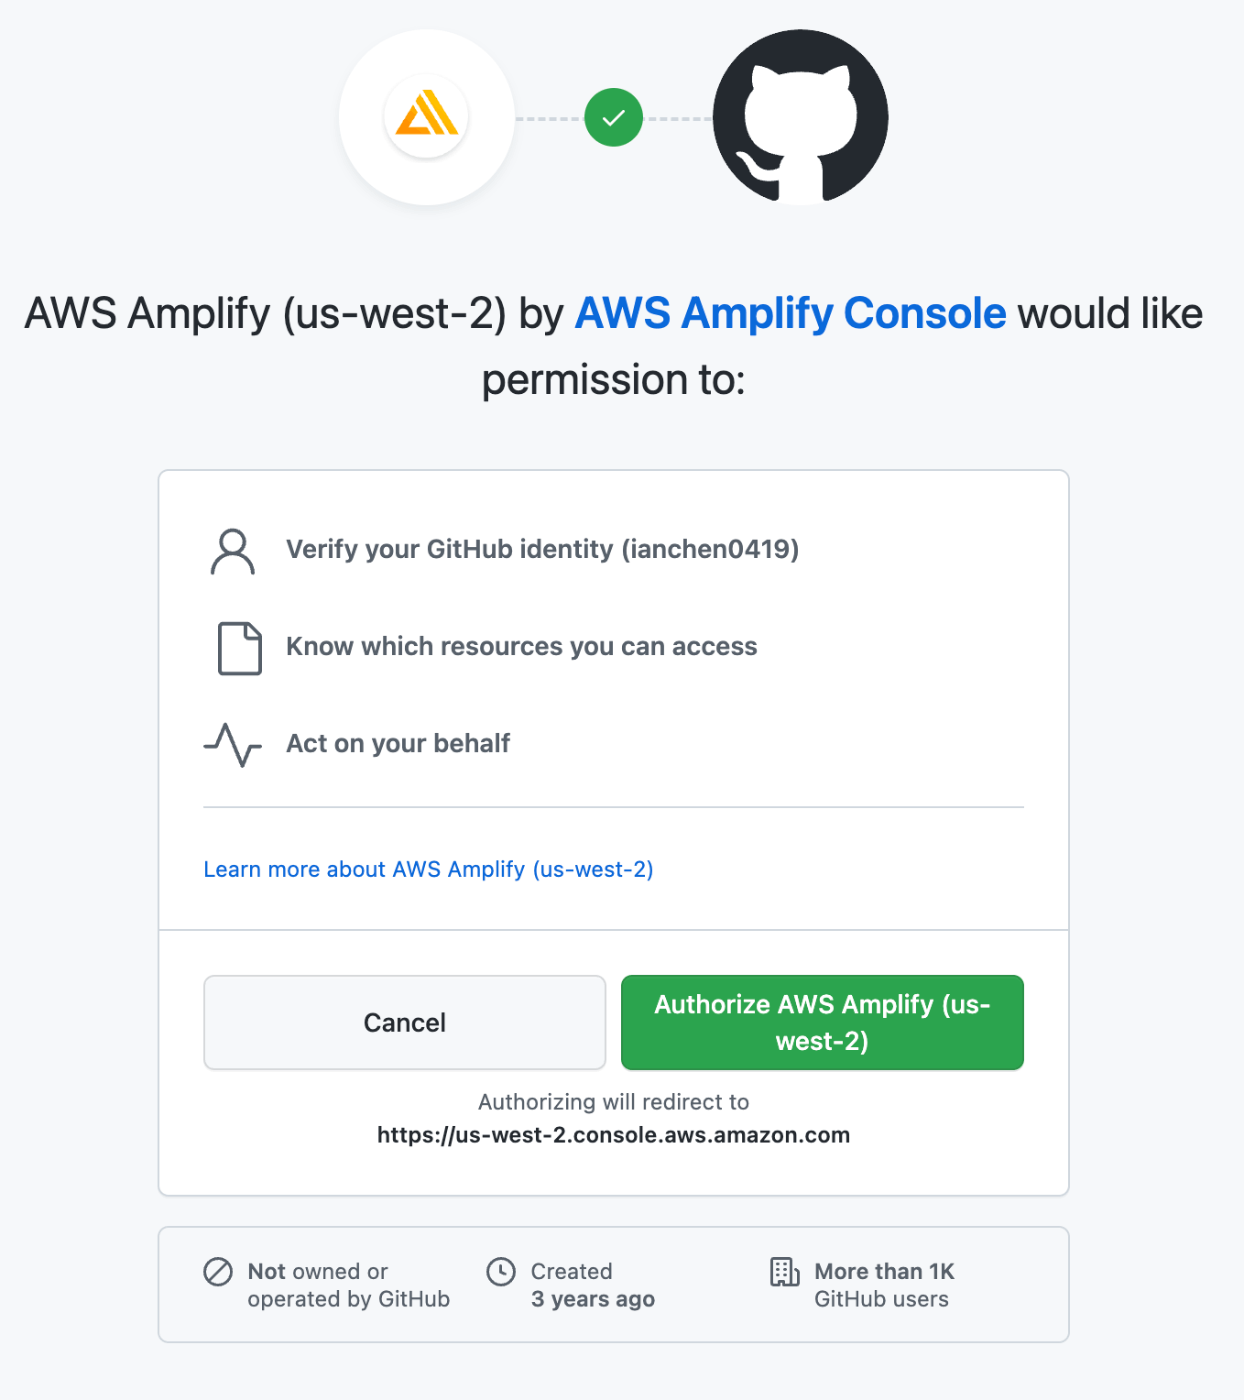Select Verify your GitHub identity text
The height and width of the screenshot is (1400, 1244).
(x=542, y=549)
